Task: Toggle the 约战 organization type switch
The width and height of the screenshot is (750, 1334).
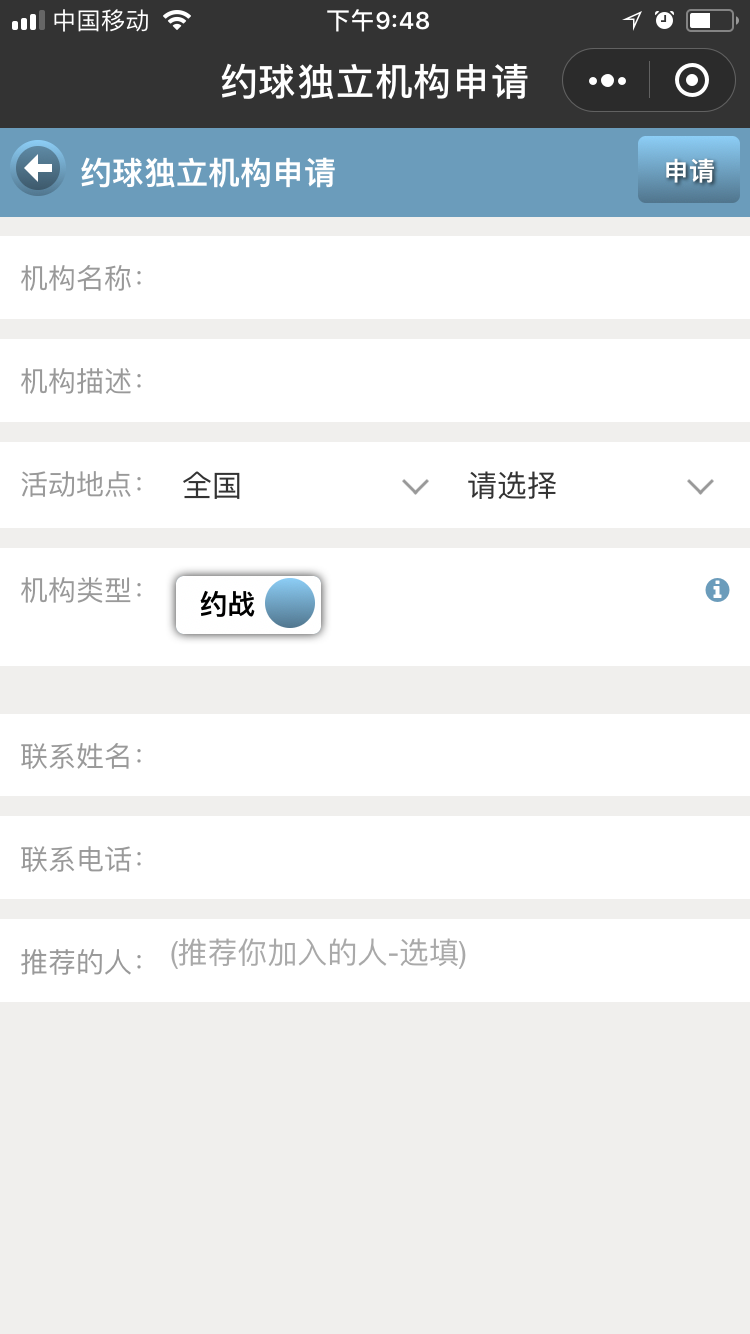Action: (x=249, y=604)
